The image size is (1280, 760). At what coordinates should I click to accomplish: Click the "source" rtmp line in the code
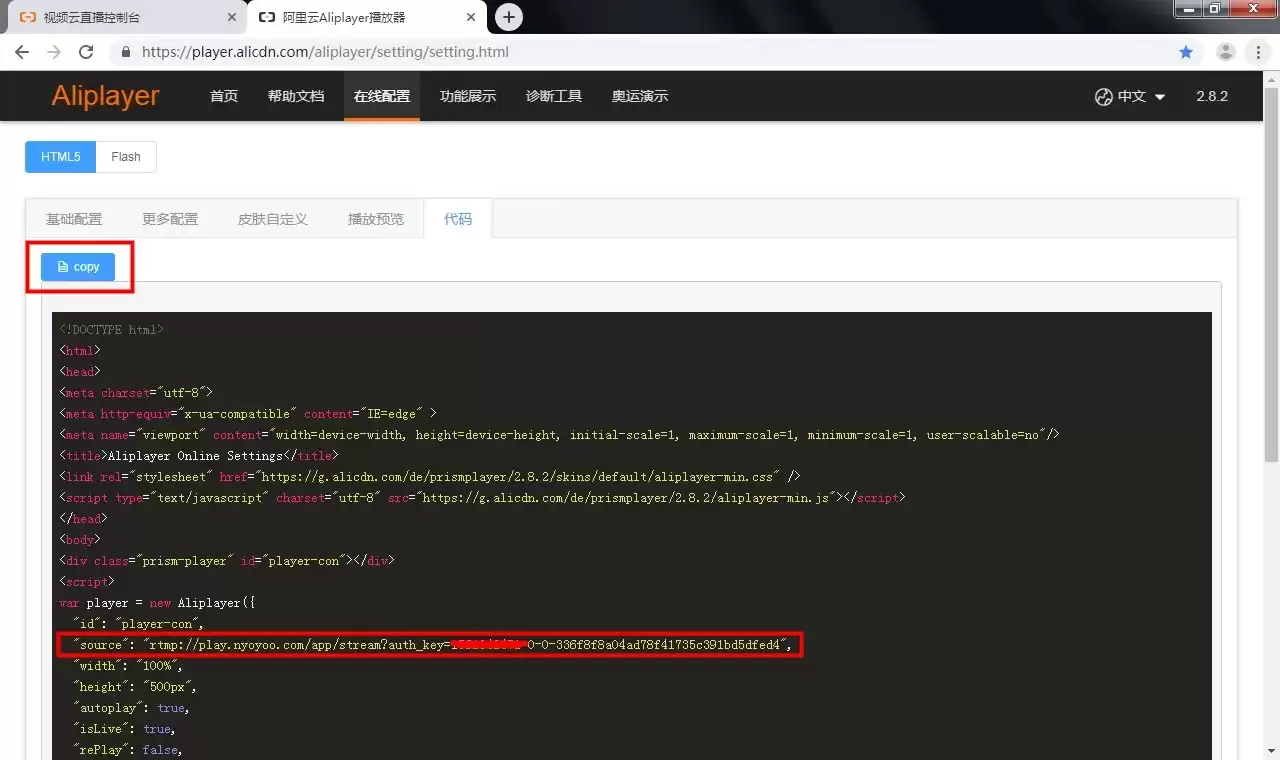pyautogui.click(x=431, y=645)
